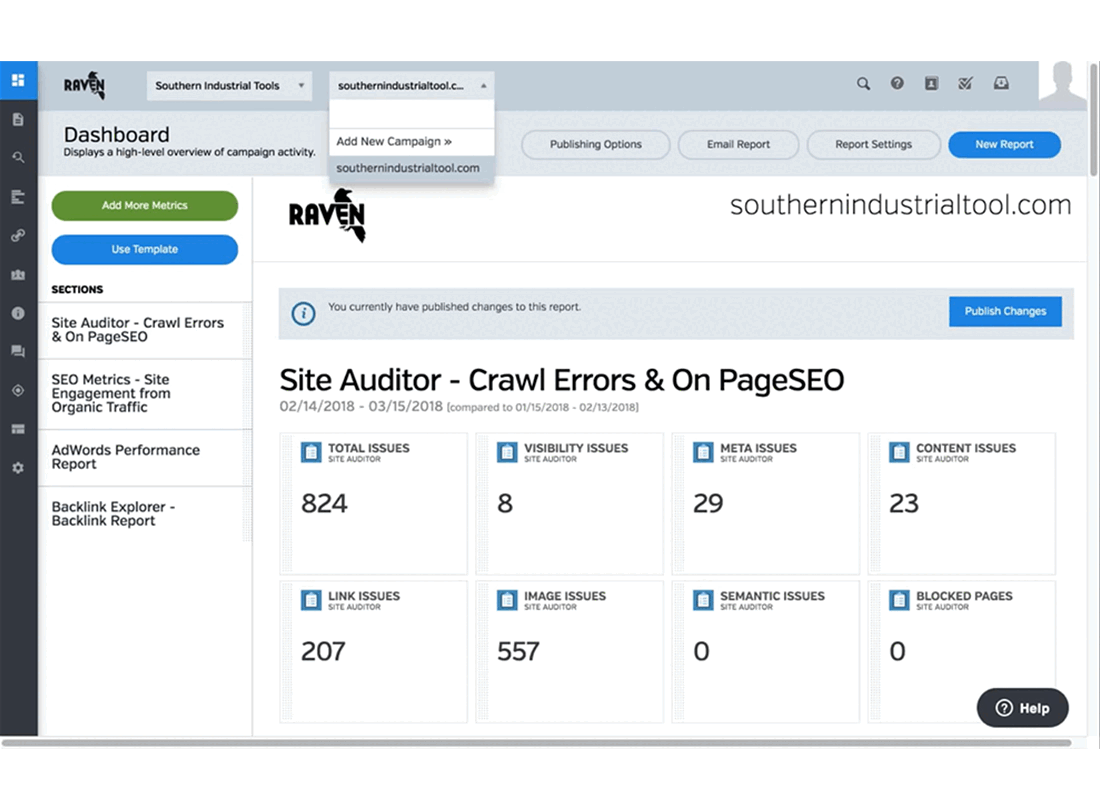This screenshot has width=1100, height=810.
Task: Expand the Southern Industrial Tools profile dropdown
Action: (x=229, y=86)
